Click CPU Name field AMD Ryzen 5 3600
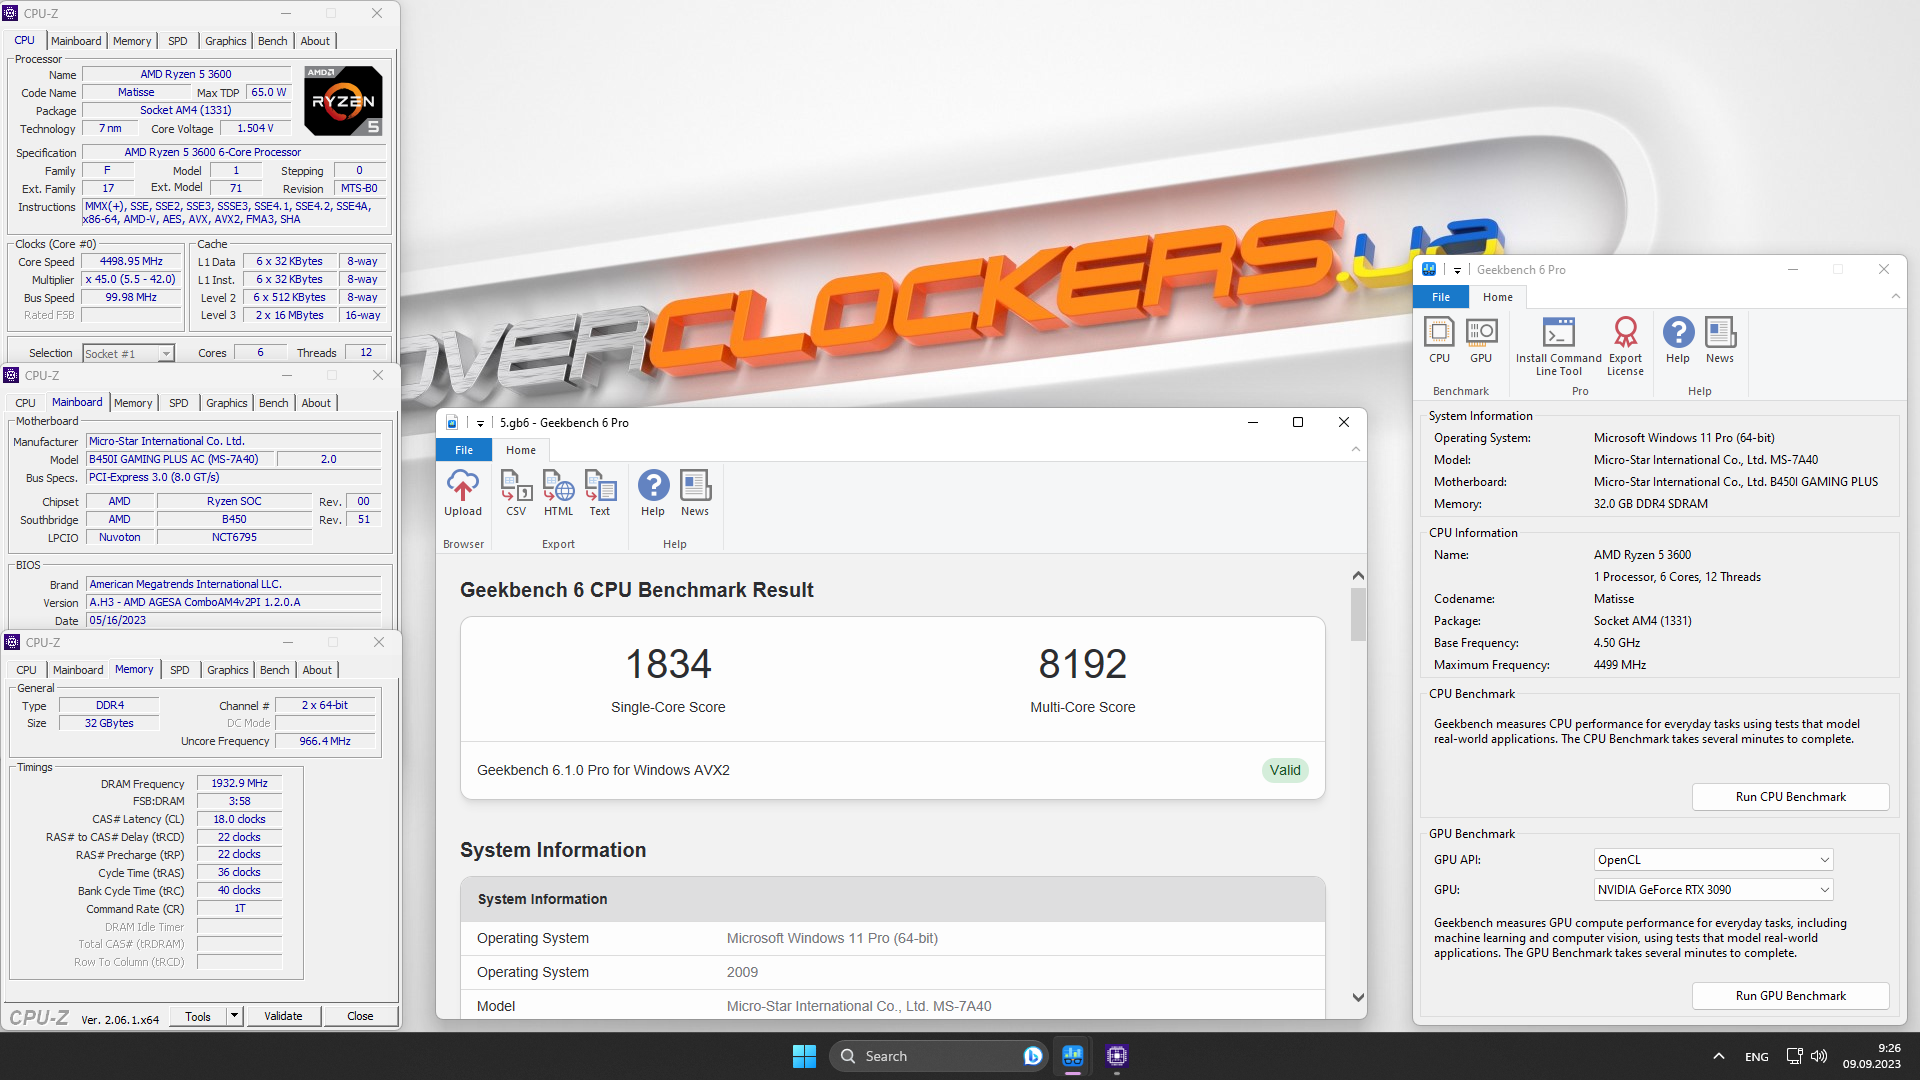The width and height of the screenshot is (1920, 1080). point(186,74)
